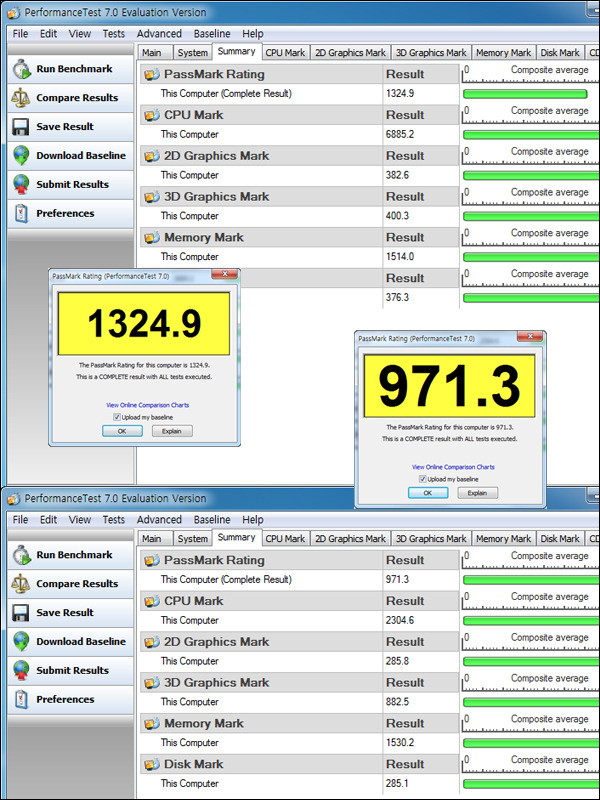Click Download Baseline globe icon in top window
Image resolution: width=600 pixels, height=800 pixels.
point(21,156)
